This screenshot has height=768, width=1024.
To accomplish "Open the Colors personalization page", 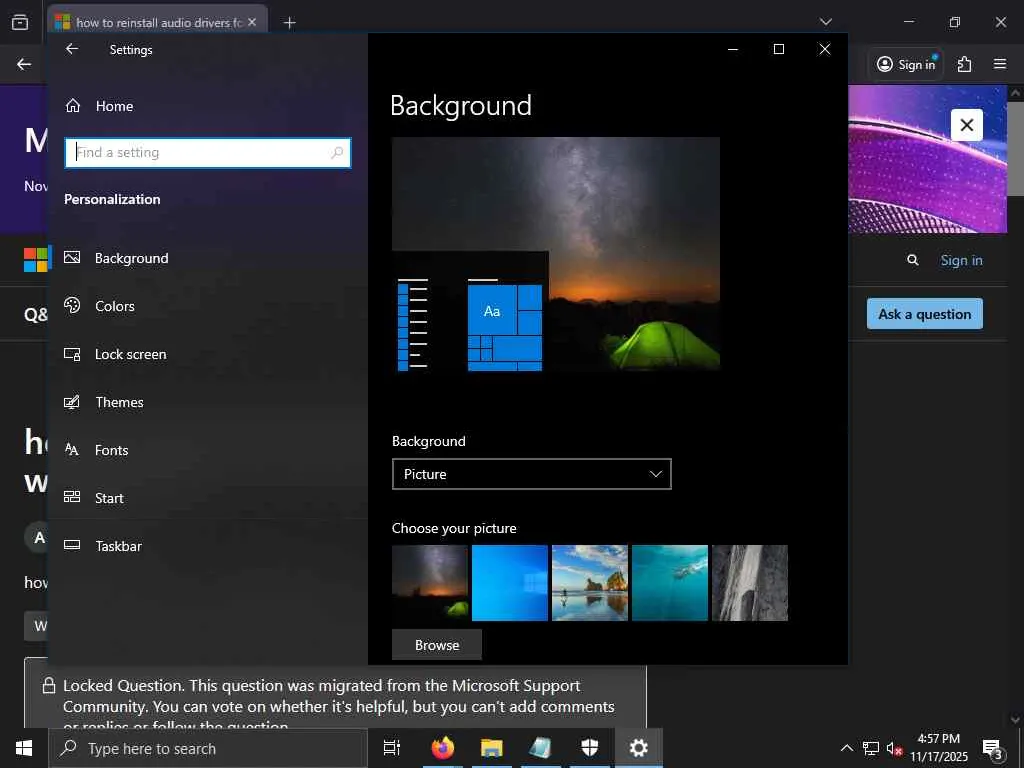I will tap(208, 306).
